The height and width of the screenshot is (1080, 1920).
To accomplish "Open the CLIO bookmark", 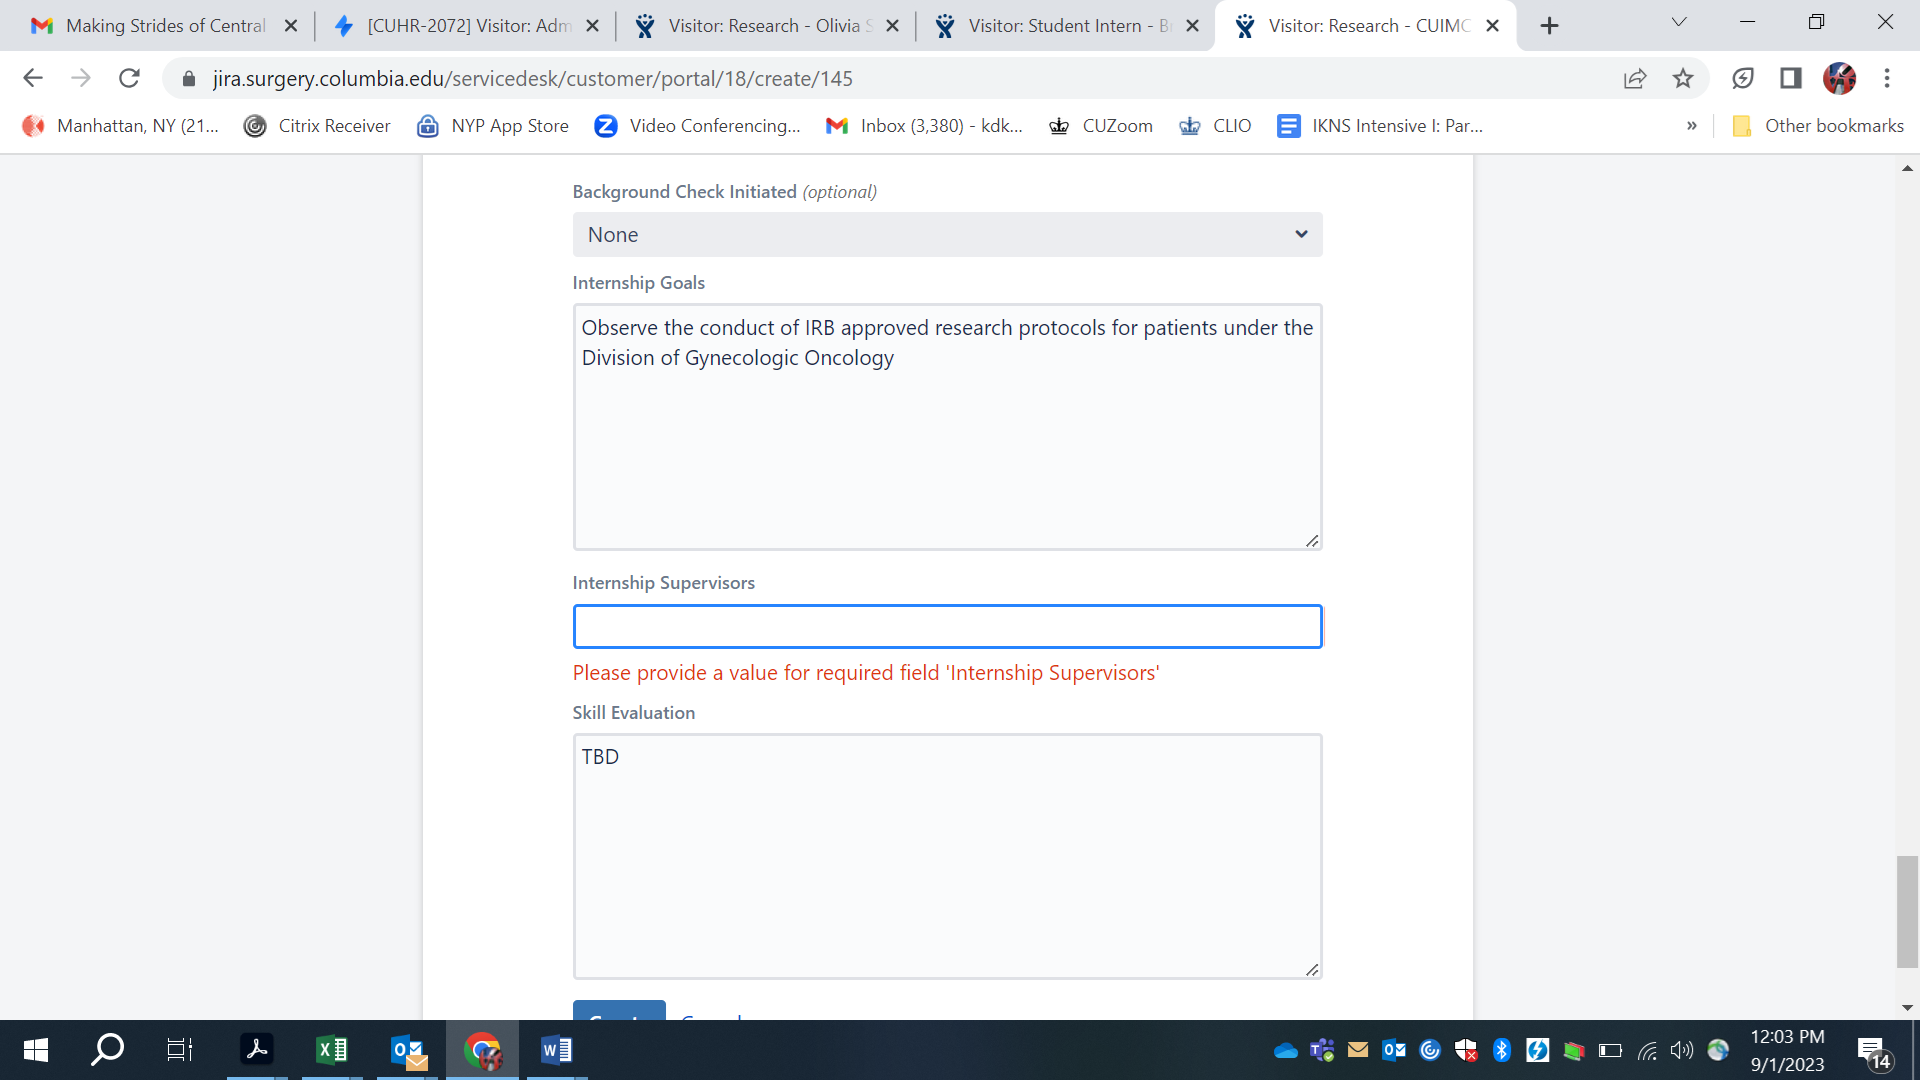I will coord(1216,126).
